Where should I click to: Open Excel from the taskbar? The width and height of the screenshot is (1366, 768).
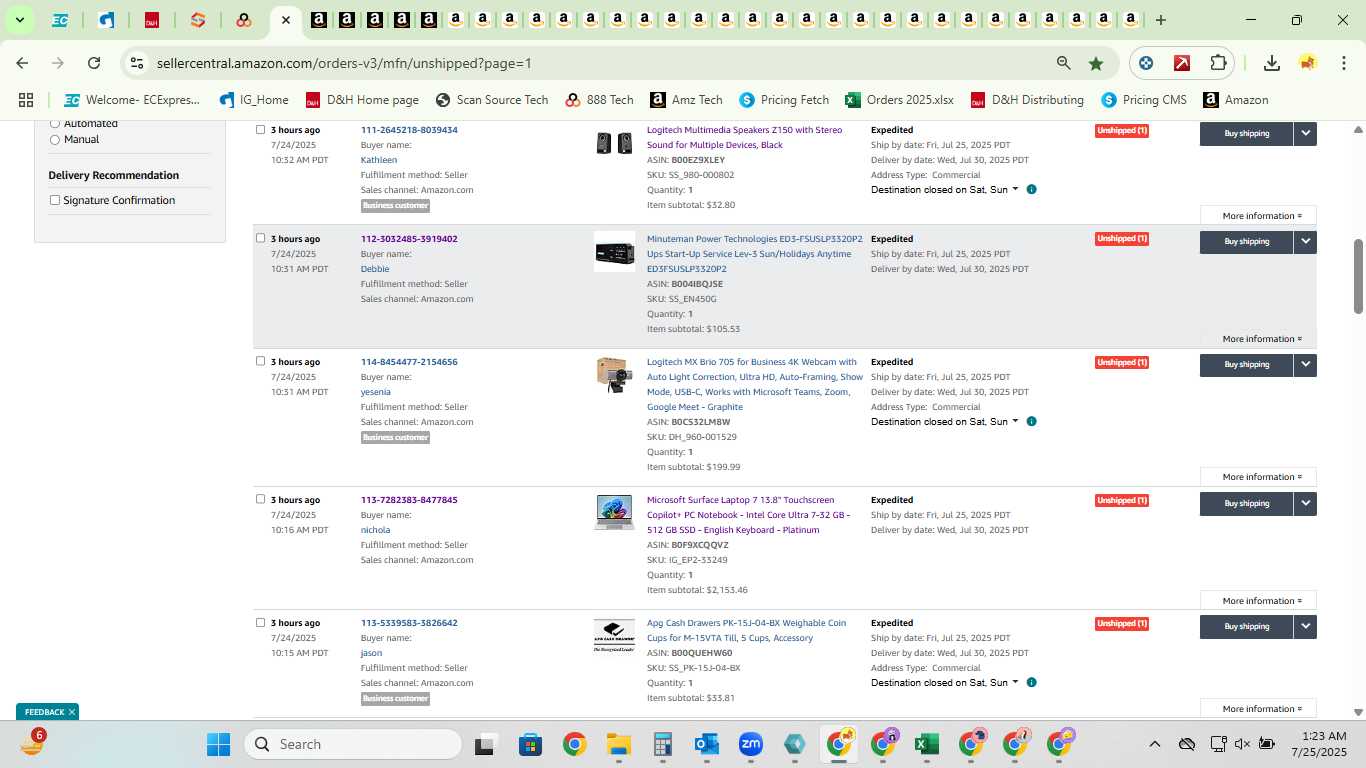tap(927, 744)
